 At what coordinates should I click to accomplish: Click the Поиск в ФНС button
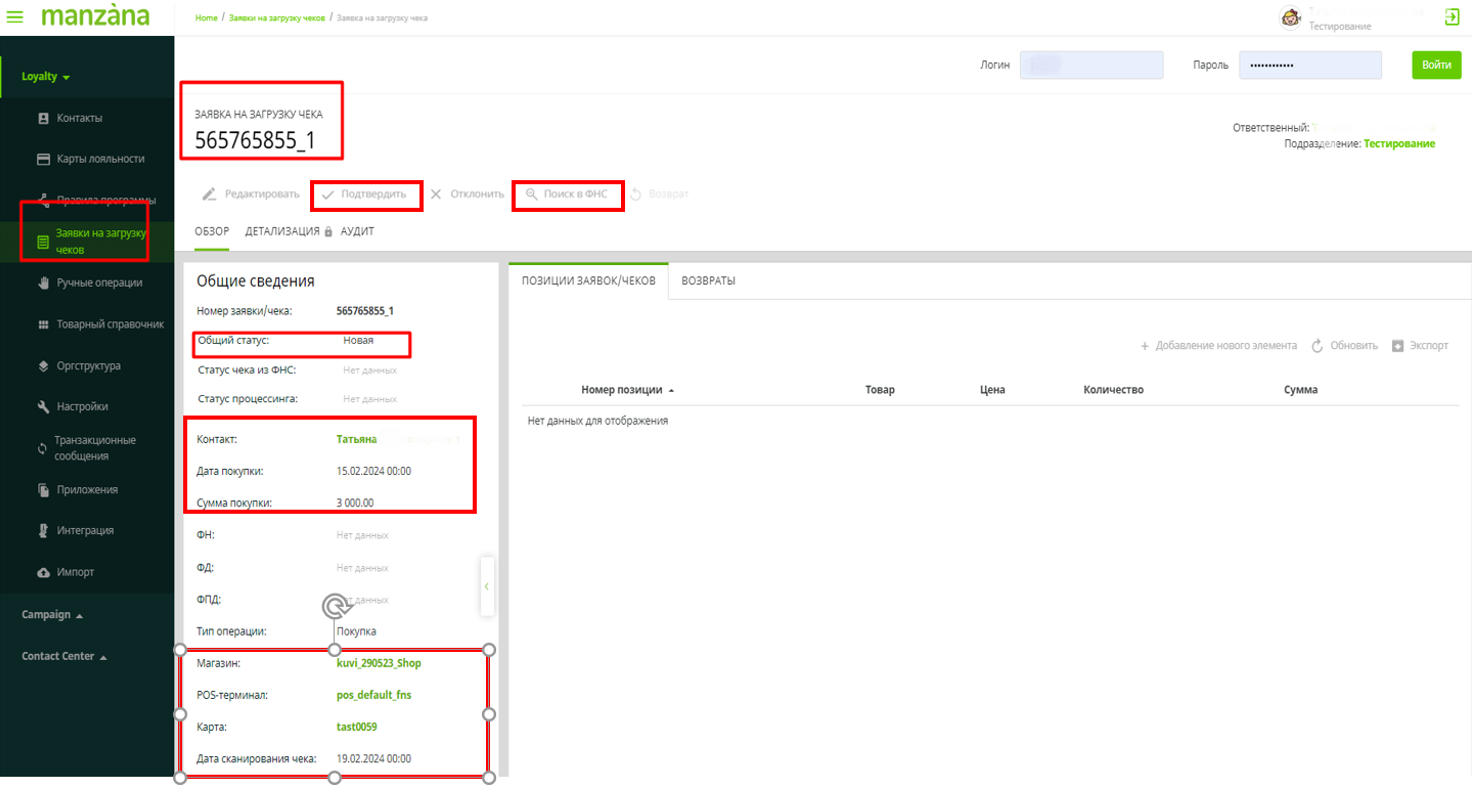pyautogui.click(x=567, y=194)
